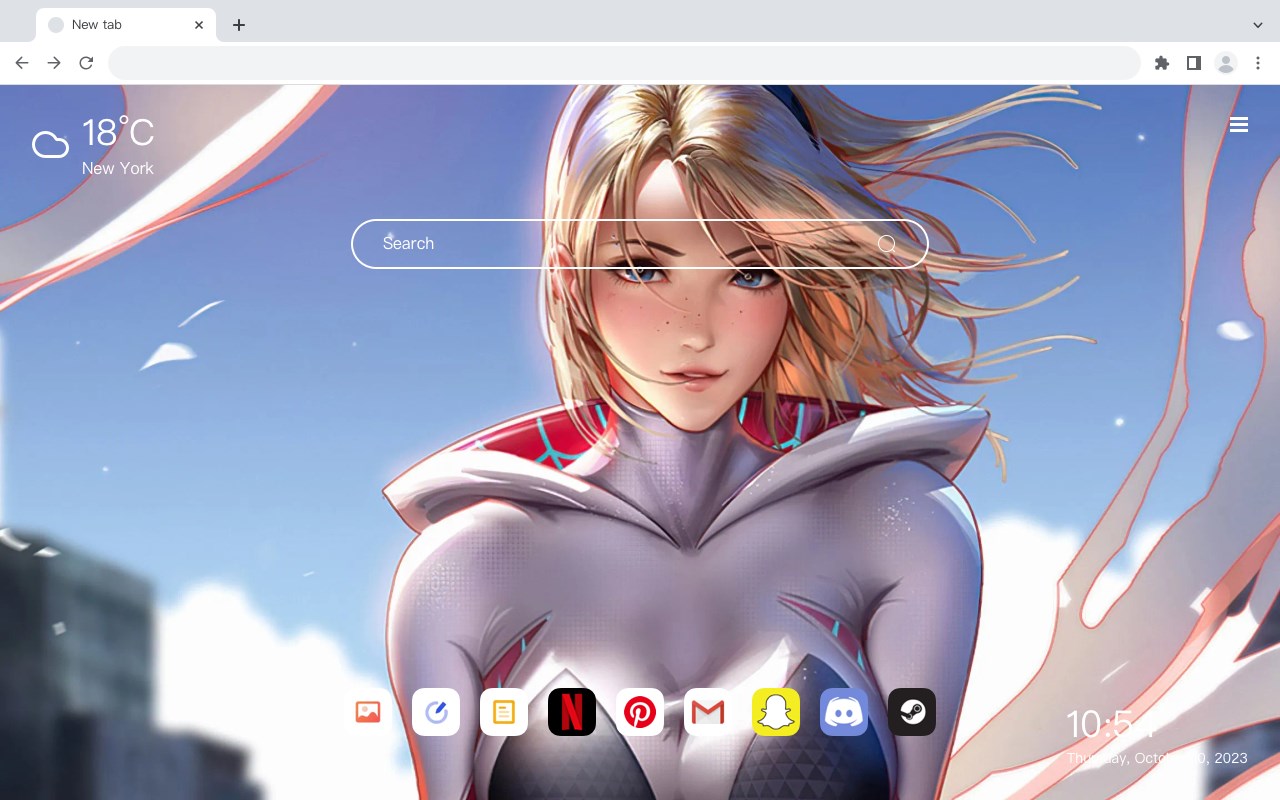1280x800 pixels.
Task: Click the clock time display
Action: [1110, 724]
